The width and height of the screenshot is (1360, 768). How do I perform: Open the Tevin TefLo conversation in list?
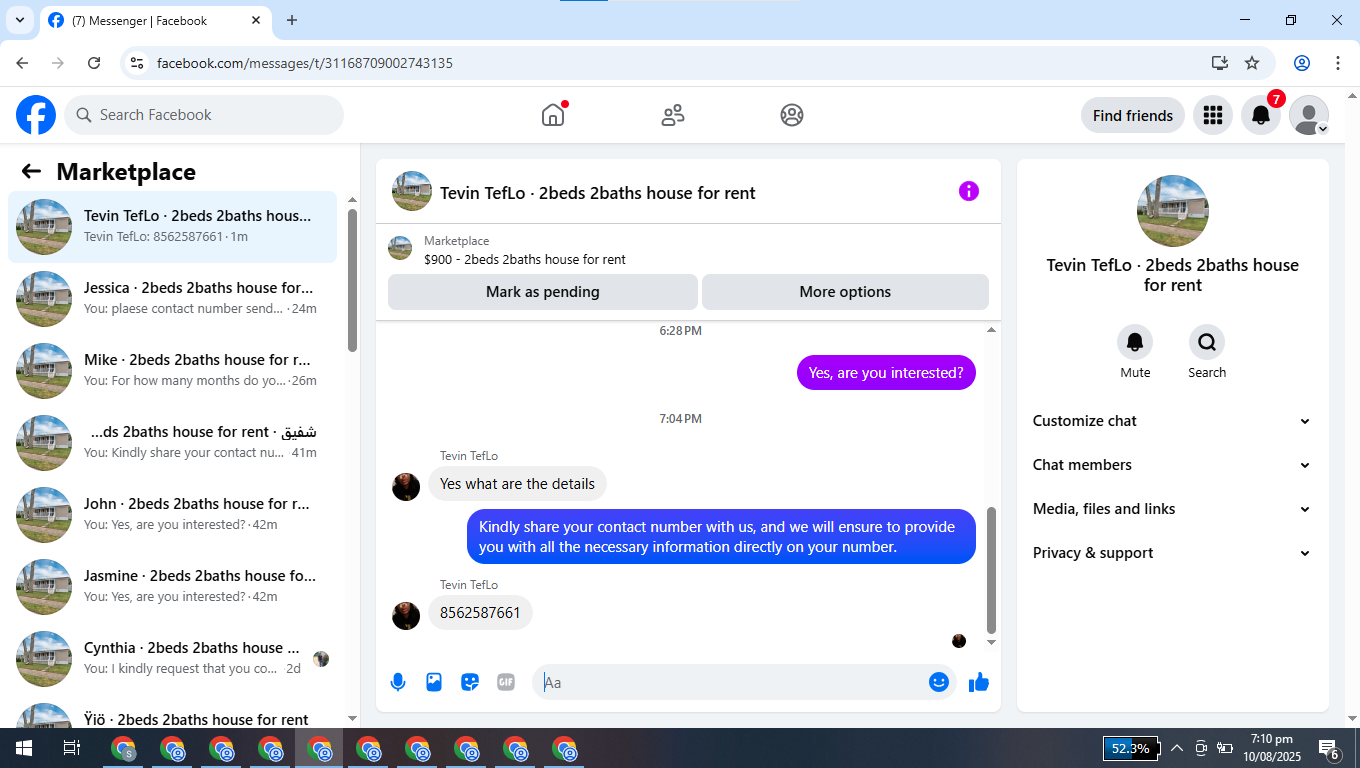point(172,227)
